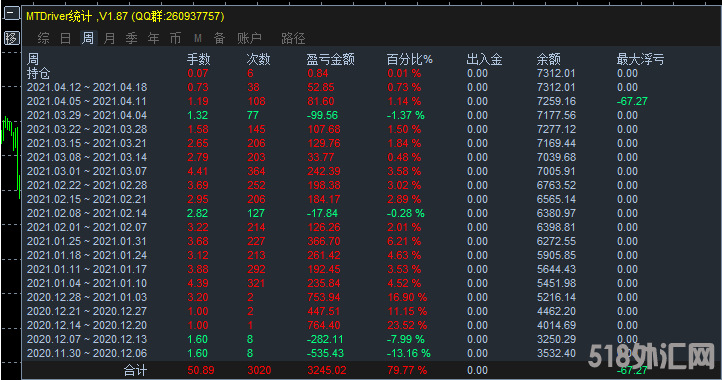Click the 移 move panel icon
Viewport: 722px width, 380px height.
pyautogui.click(x=12, y=38)
